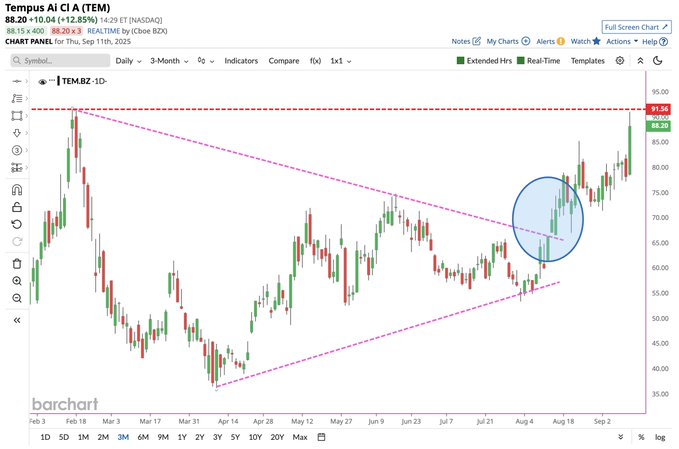Select the numbered circle annotation tool

17,150
